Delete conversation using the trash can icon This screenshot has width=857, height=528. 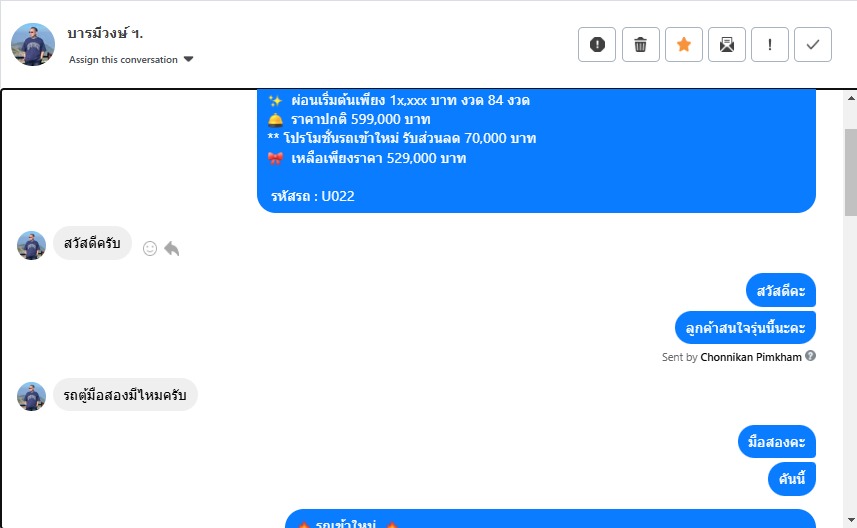(x=641, y=44)
